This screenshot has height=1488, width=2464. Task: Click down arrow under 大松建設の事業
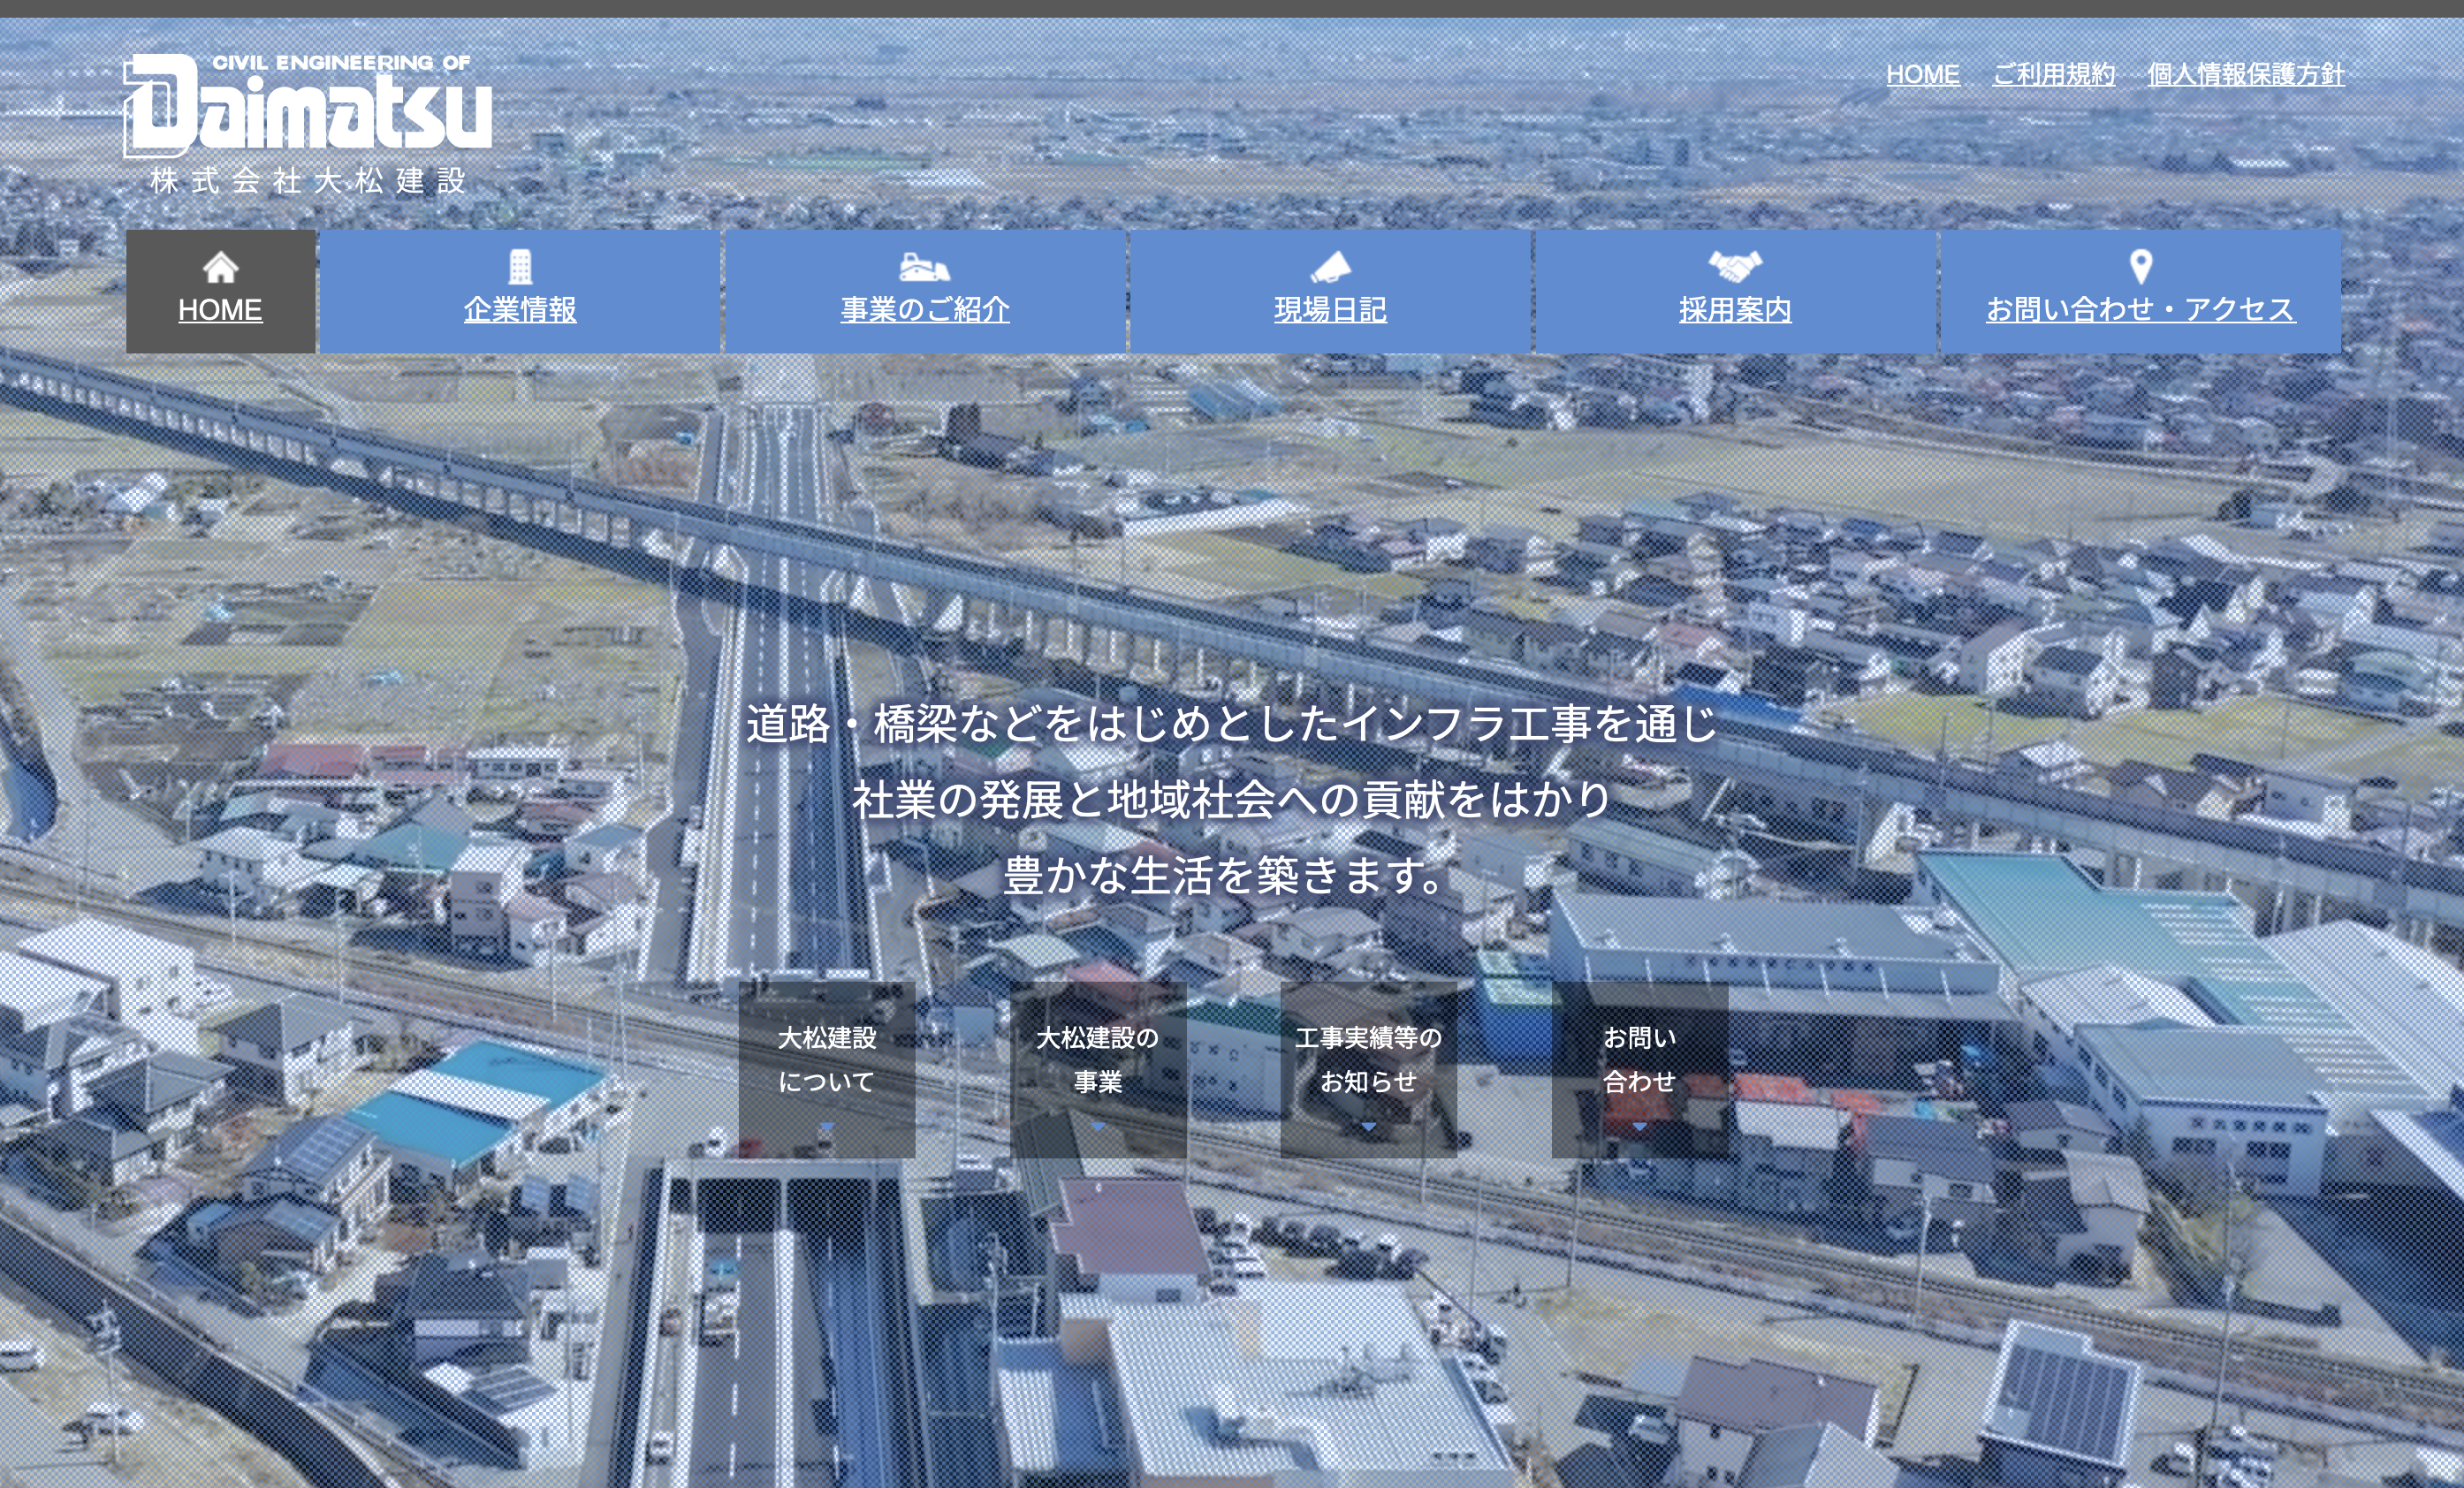(1098, 1126)
